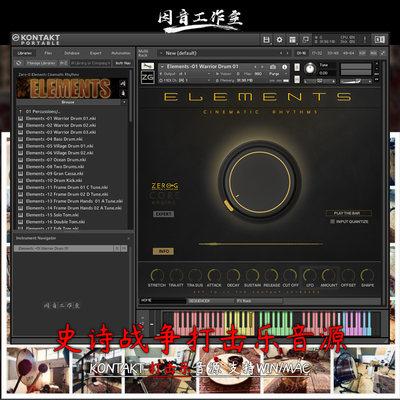Select the HOME tab at instrument bottom
The image size is (400, 400).
[x=162, y=300]
